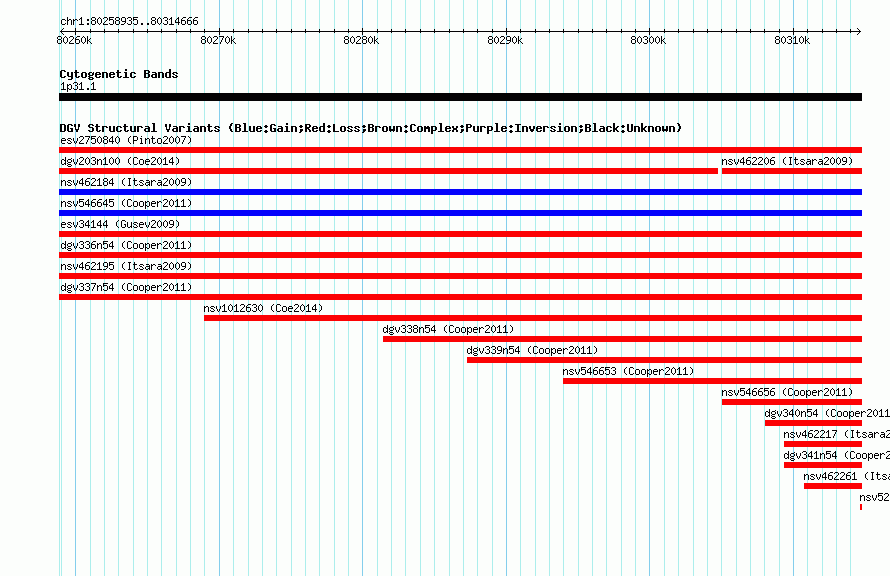890x576 pixels.
Task: Open the esv34144 (Gusev2009) label
Action: coord(120,224)
